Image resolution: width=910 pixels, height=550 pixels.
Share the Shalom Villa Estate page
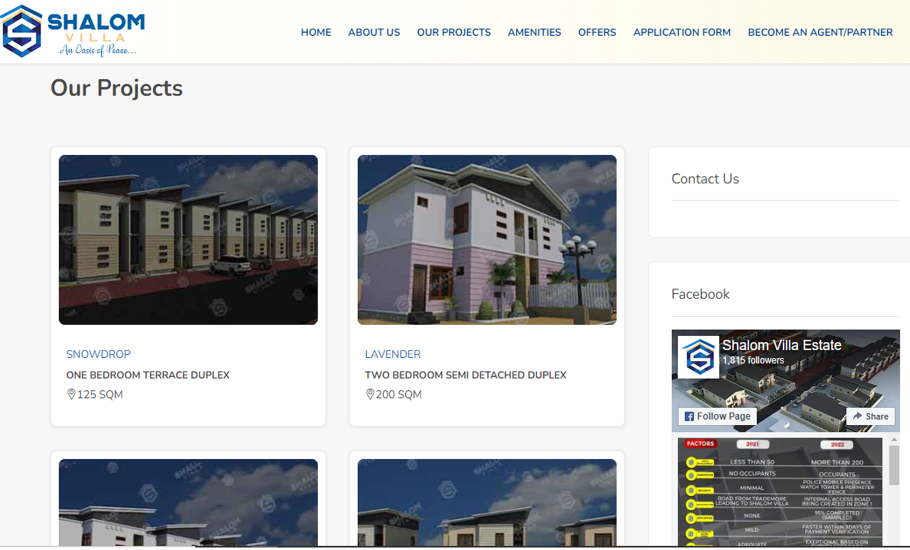(870, 416)
